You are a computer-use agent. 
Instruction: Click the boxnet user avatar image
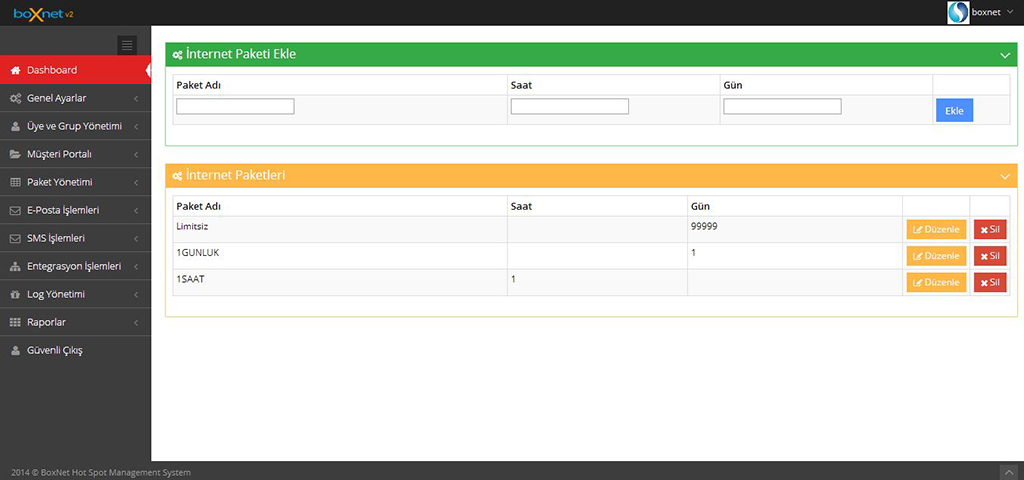pos(958,13)
